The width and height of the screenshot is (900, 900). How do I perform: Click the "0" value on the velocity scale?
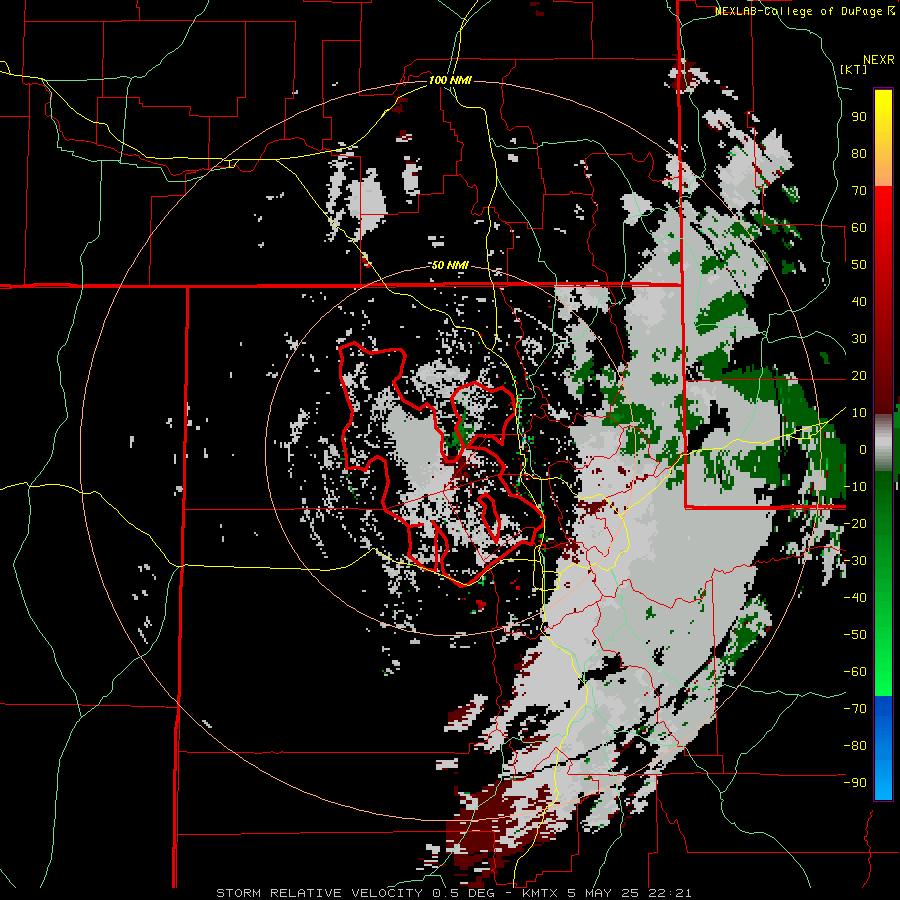tap(863, 449)
